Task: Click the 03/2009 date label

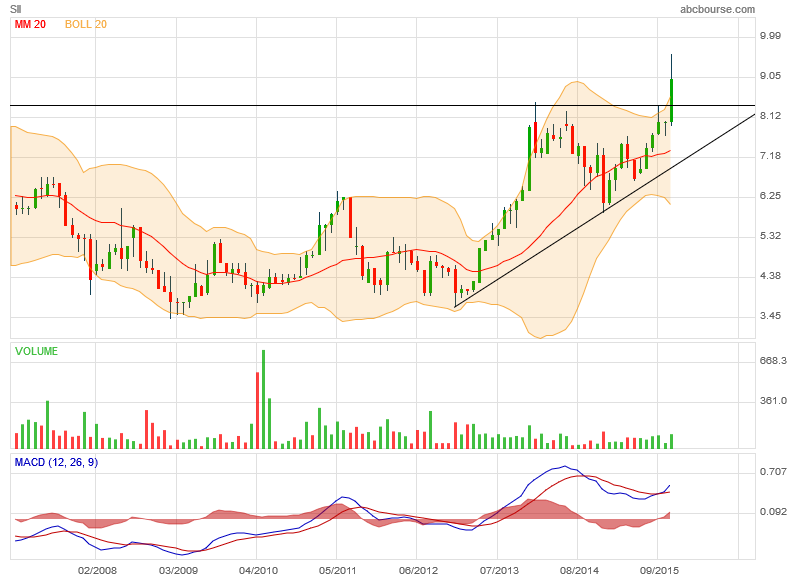Action: coord(178,570)
